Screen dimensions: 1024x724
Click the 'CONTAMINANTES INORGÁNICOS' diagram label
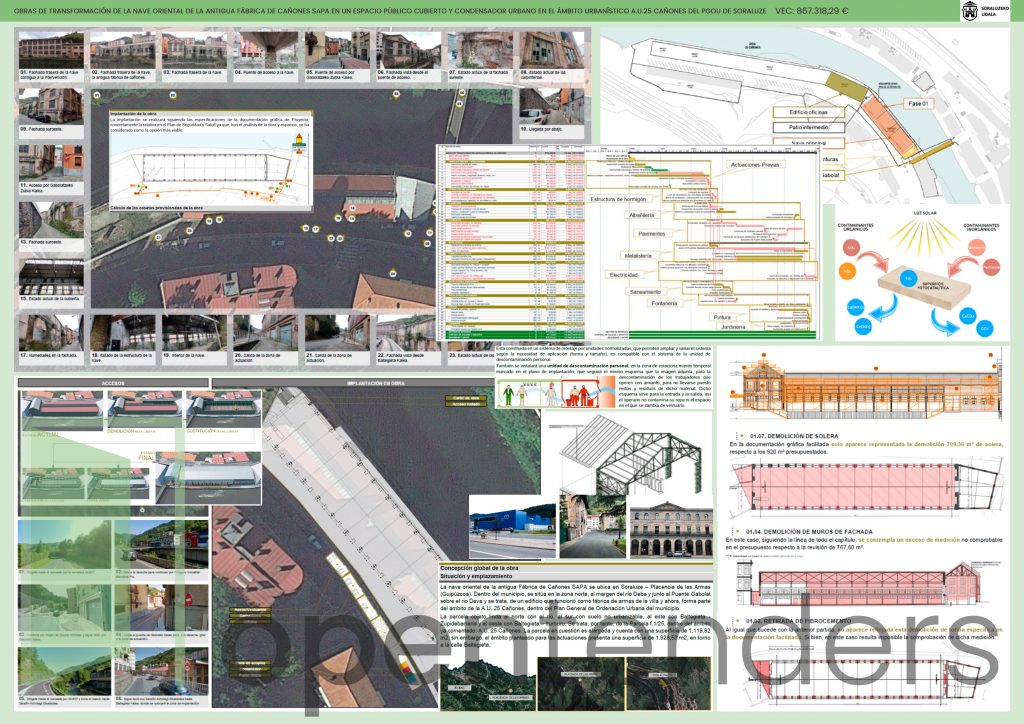(x=982, y=227)
